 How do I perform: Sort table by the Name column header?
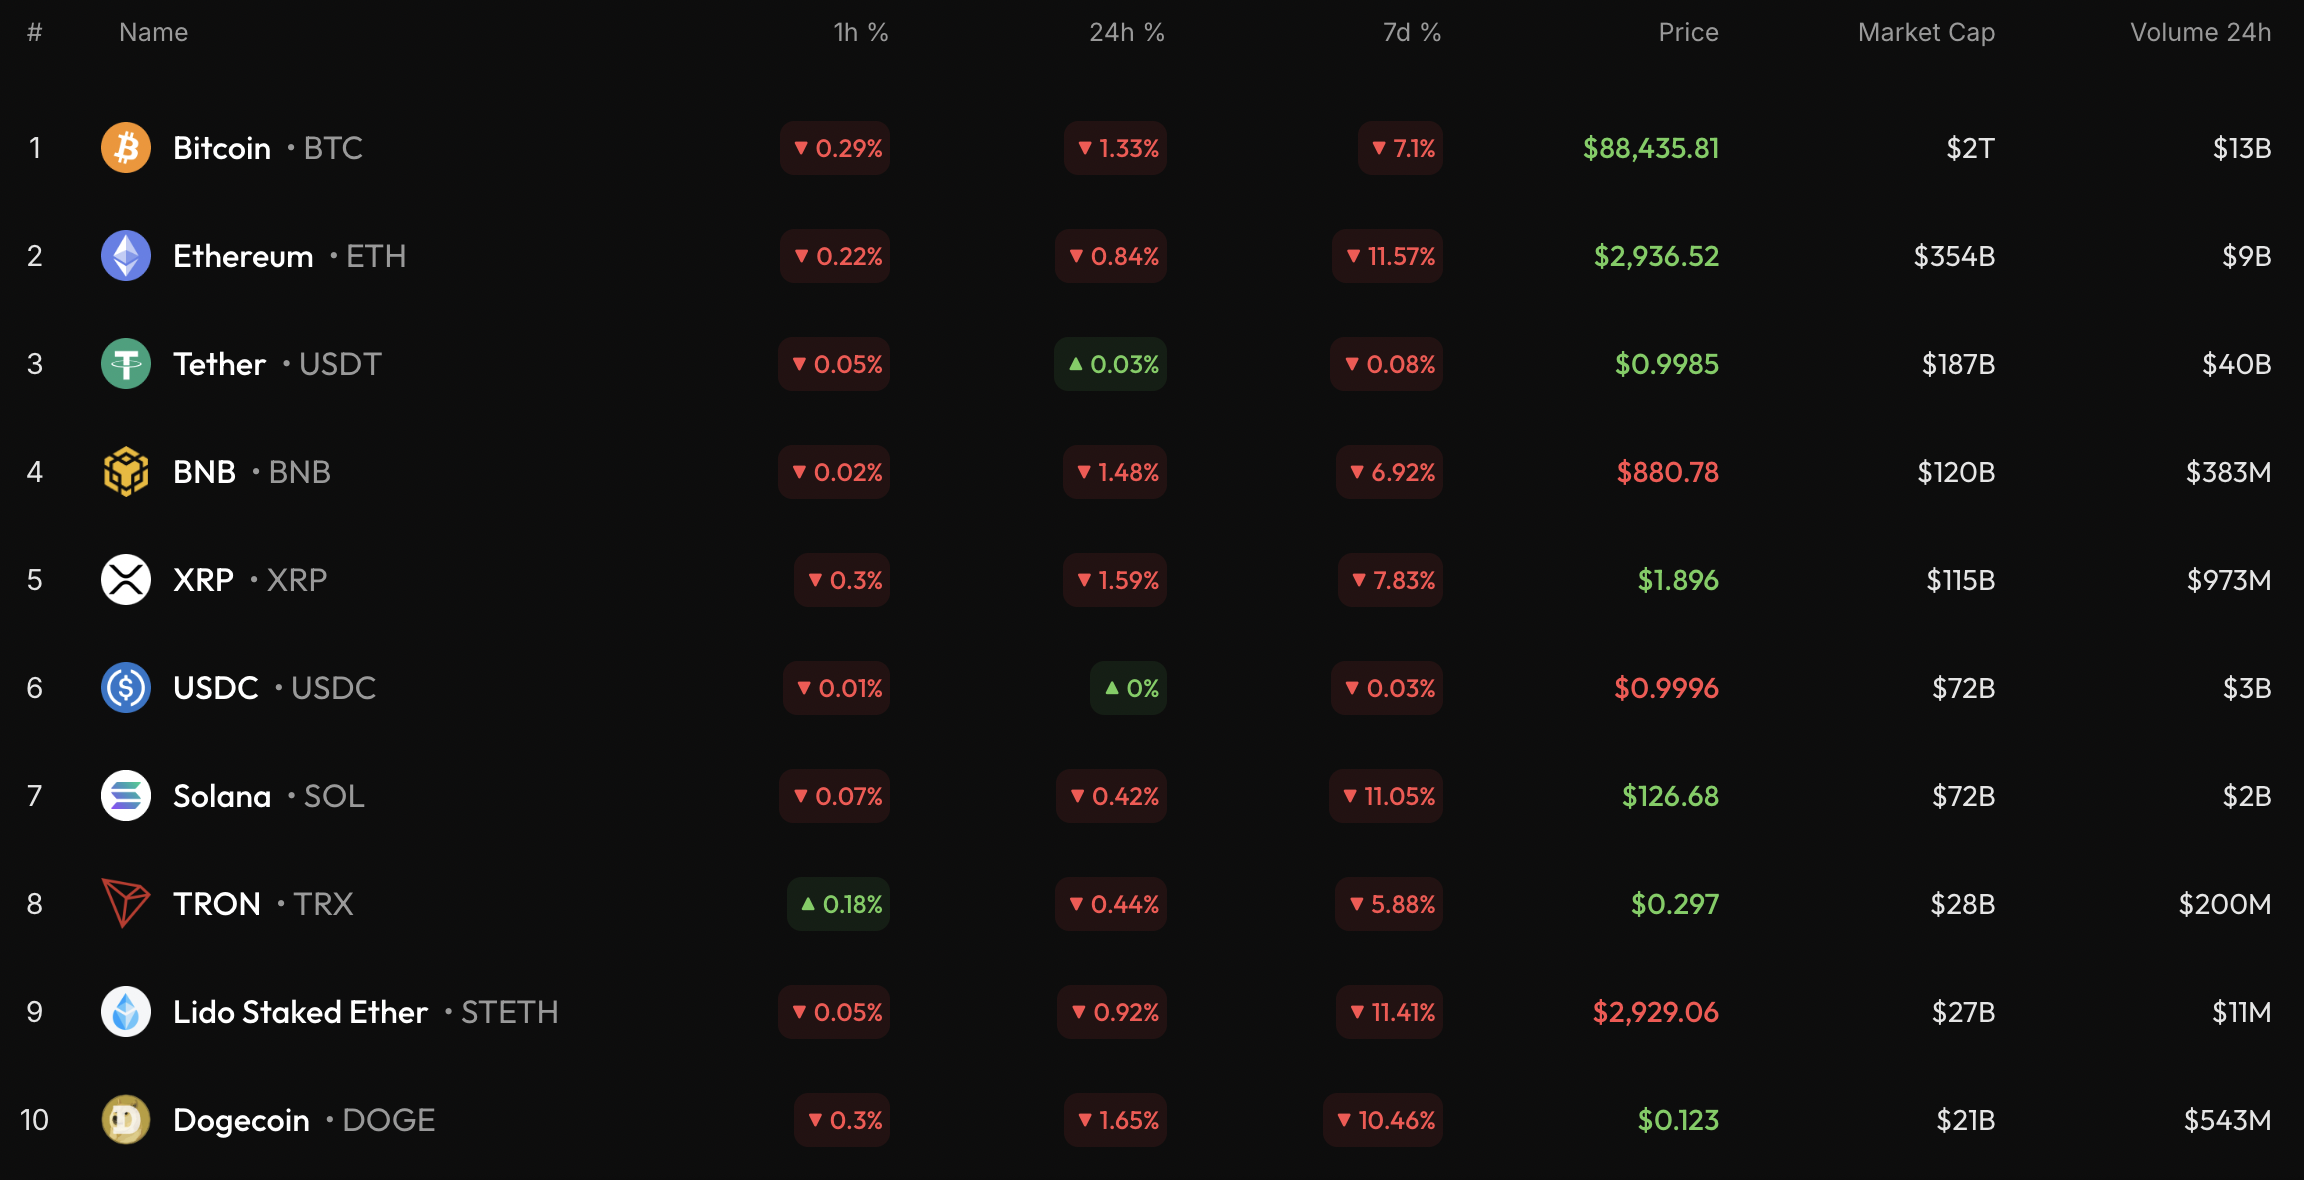point(153,33)
